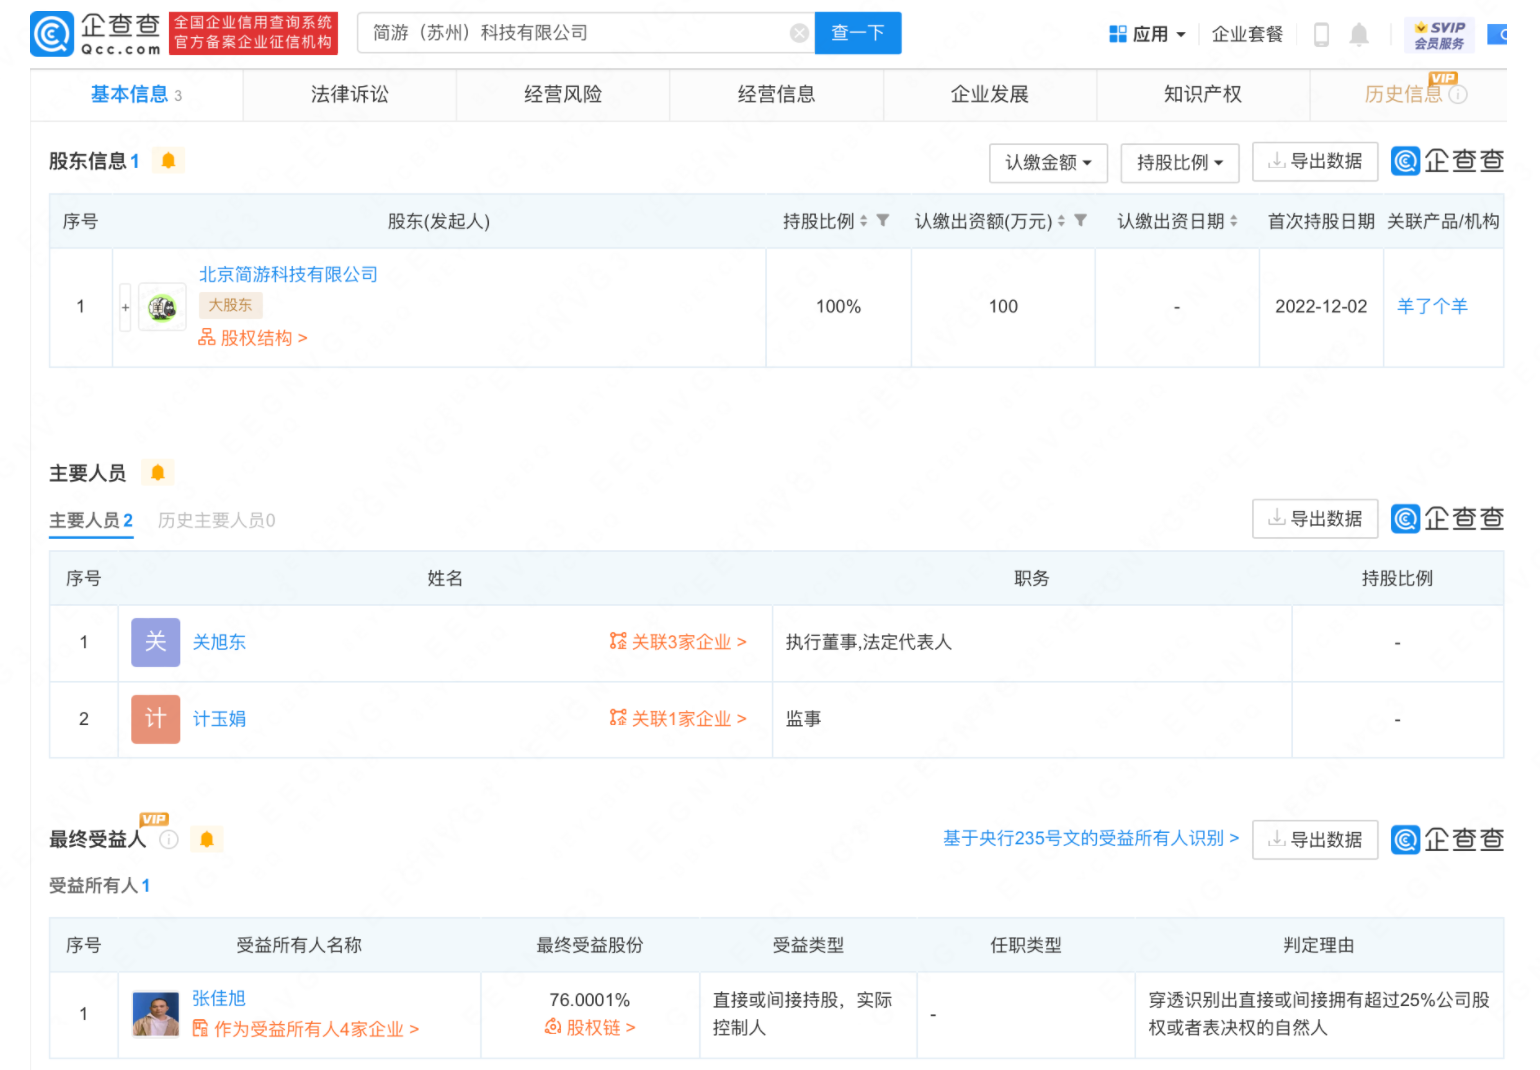1540x1070 pixels.
Task: Open the mobile phone icon in the header
Action: coord(1321,34)
